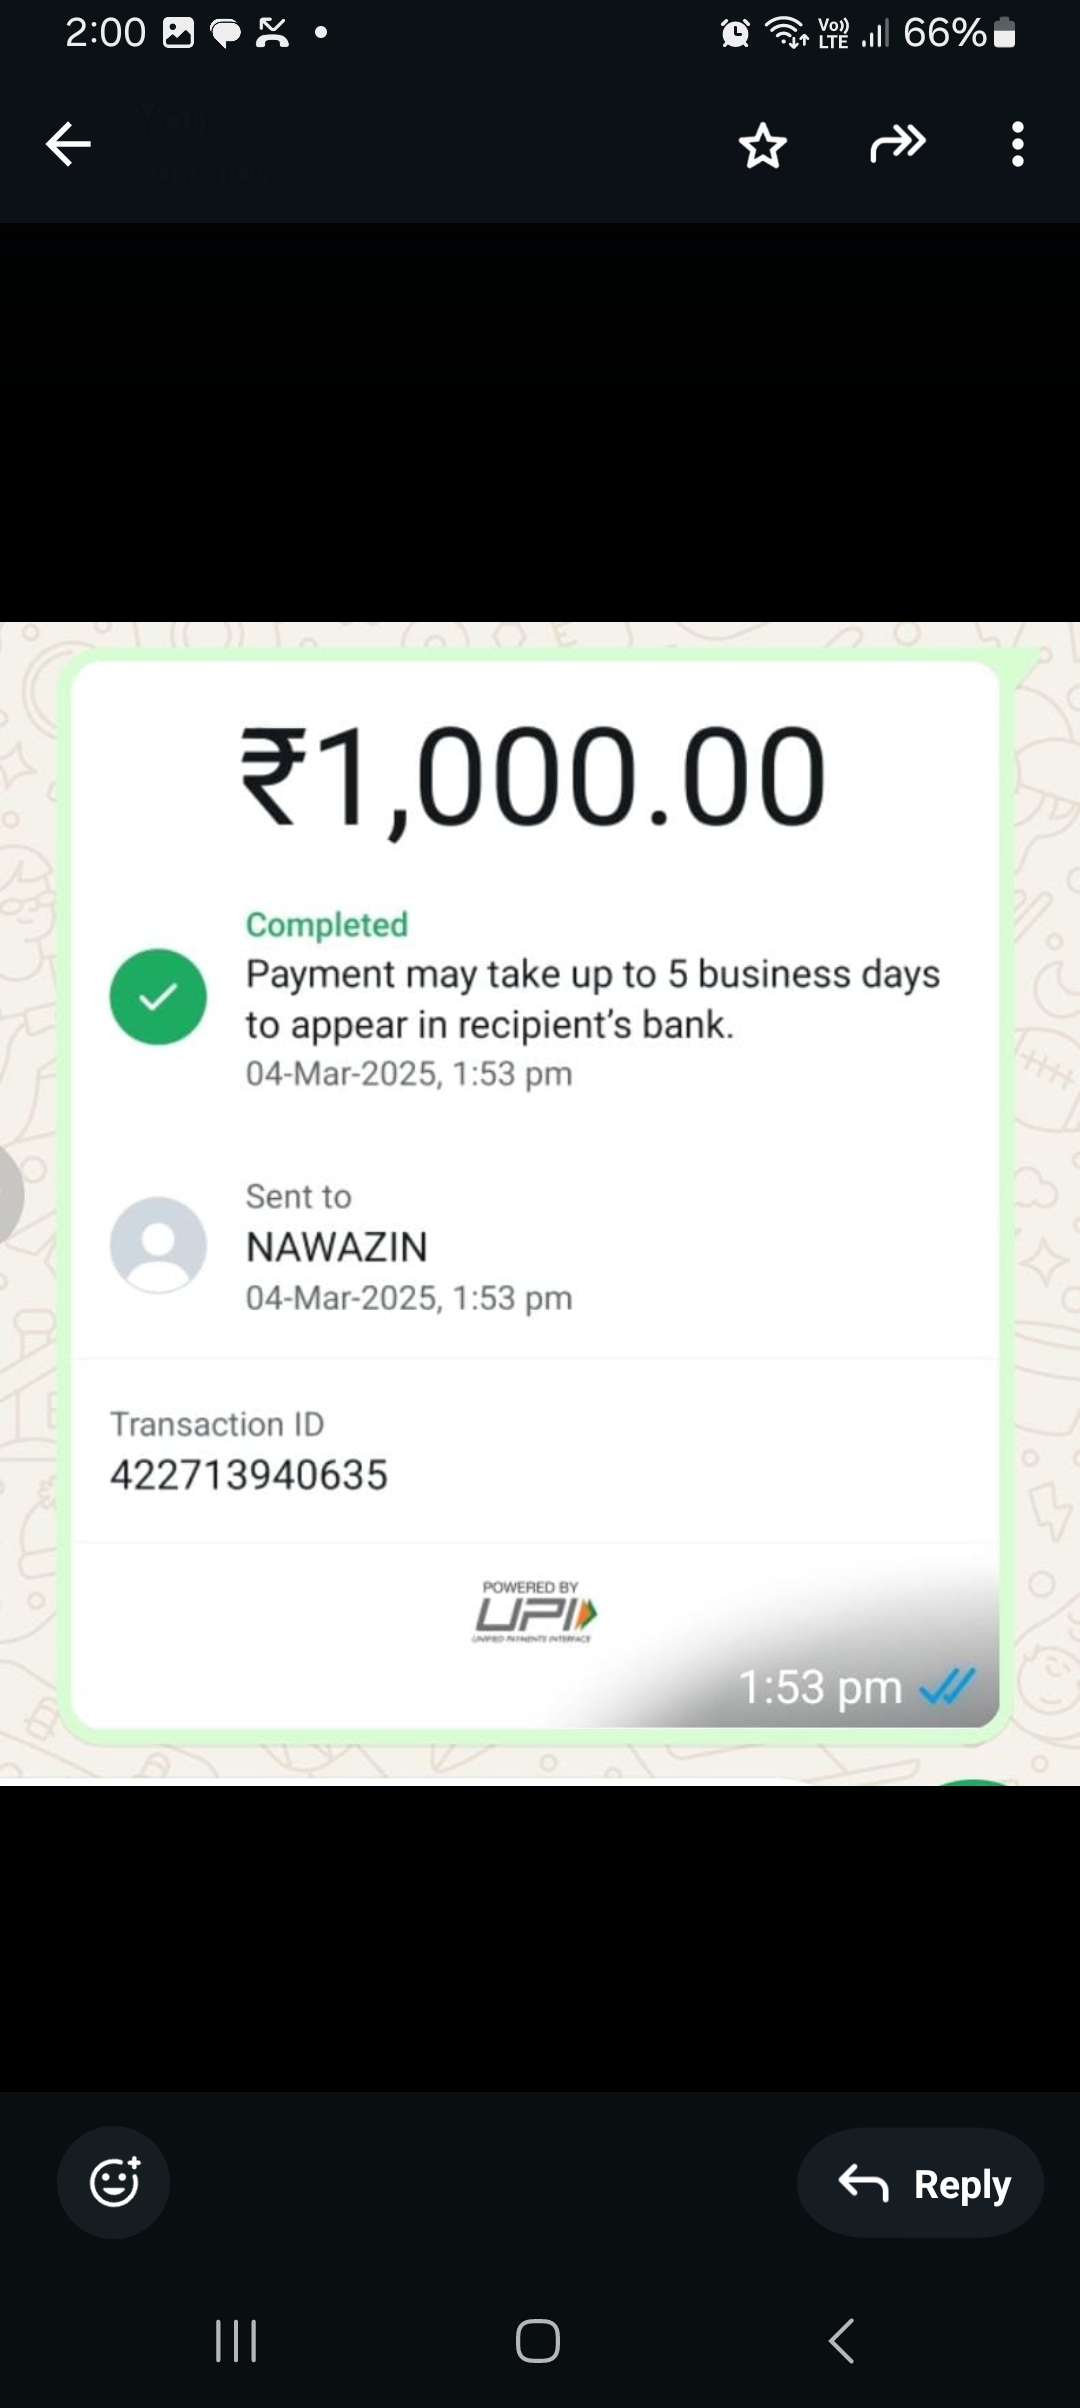The width and height of the screenshot is (1080, 2408).
Task: Tap the NAWAZIN recipient name
Action: tap(337, 1247)
